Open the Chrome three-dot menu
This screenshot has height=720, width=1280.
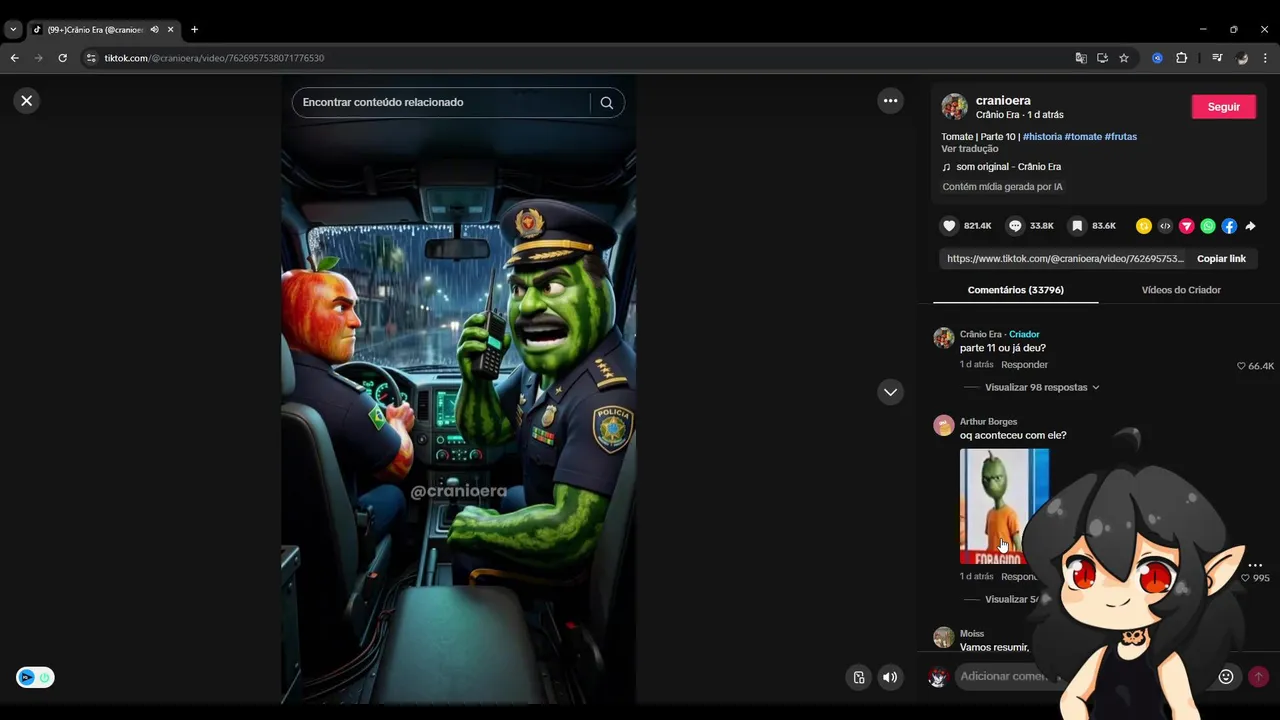(x=1265, y=58)
